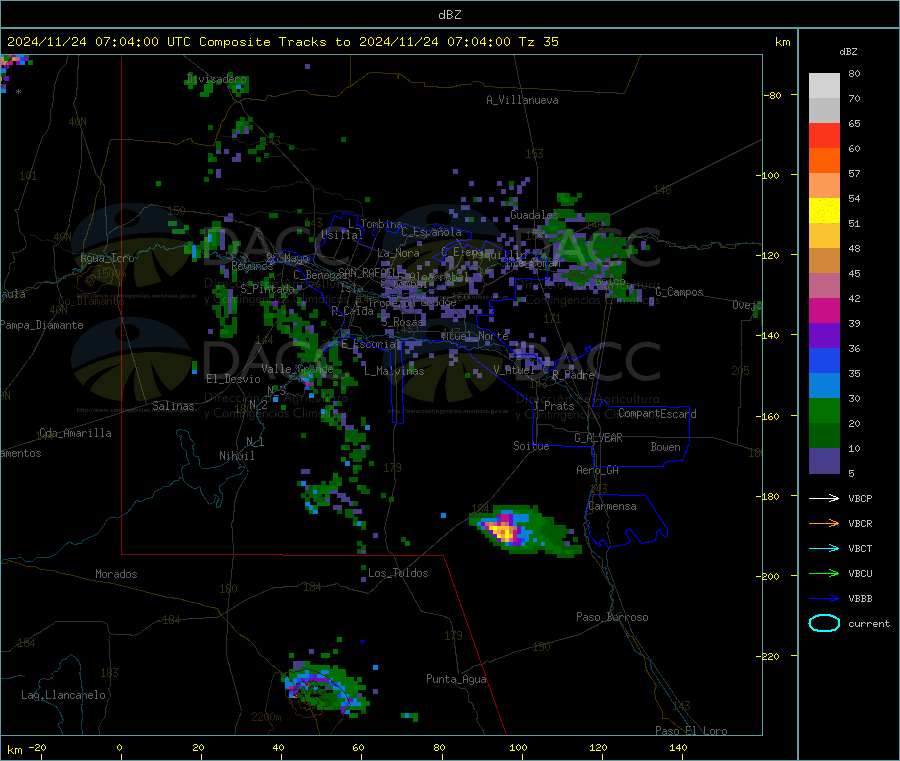
Task: Click the Bowen label
Action: [666, 447]
